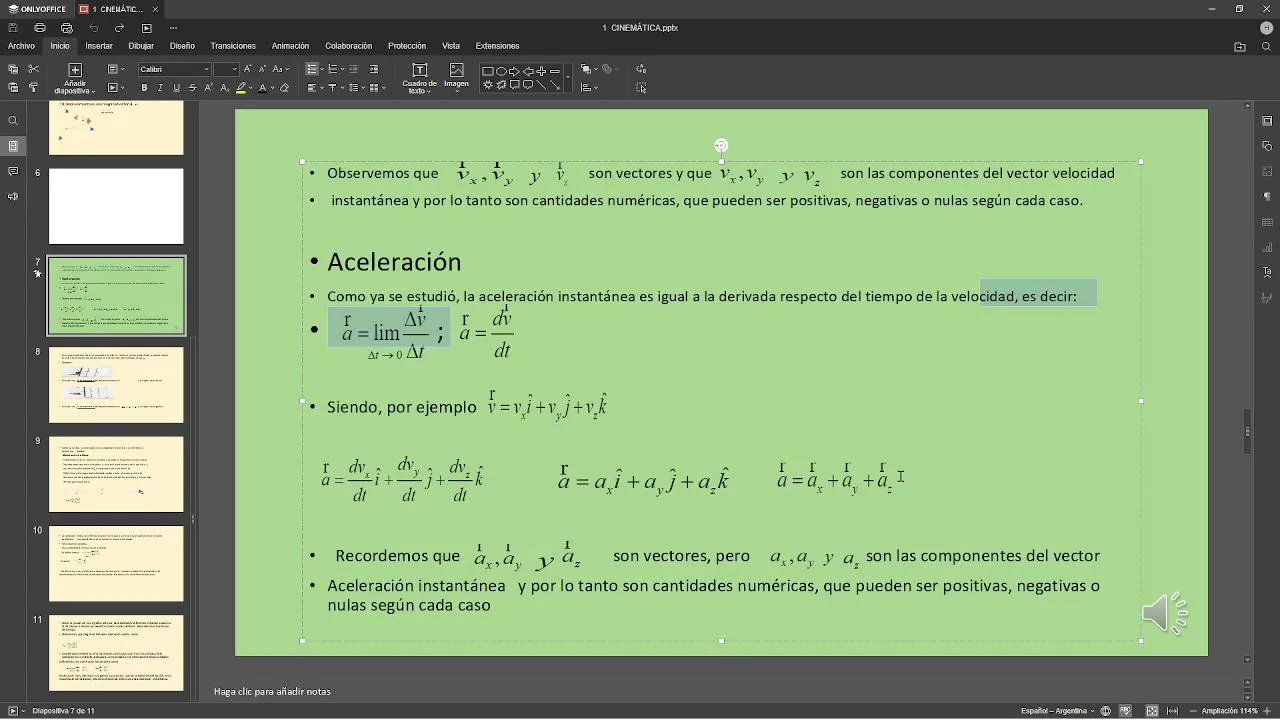The height and width of the screenshot is (720, 1280).
Task: Increase font size
Action: click(248, 69)
